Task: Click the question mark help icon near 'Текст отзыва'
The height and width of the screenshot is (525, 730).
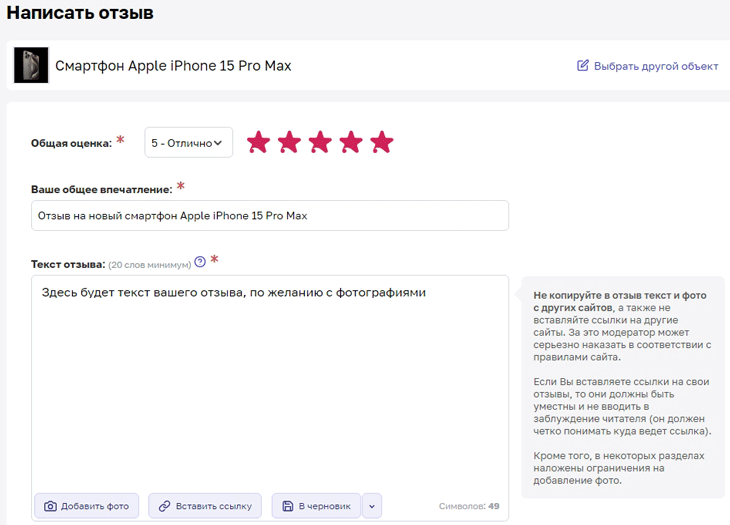Action: [200, 262]
